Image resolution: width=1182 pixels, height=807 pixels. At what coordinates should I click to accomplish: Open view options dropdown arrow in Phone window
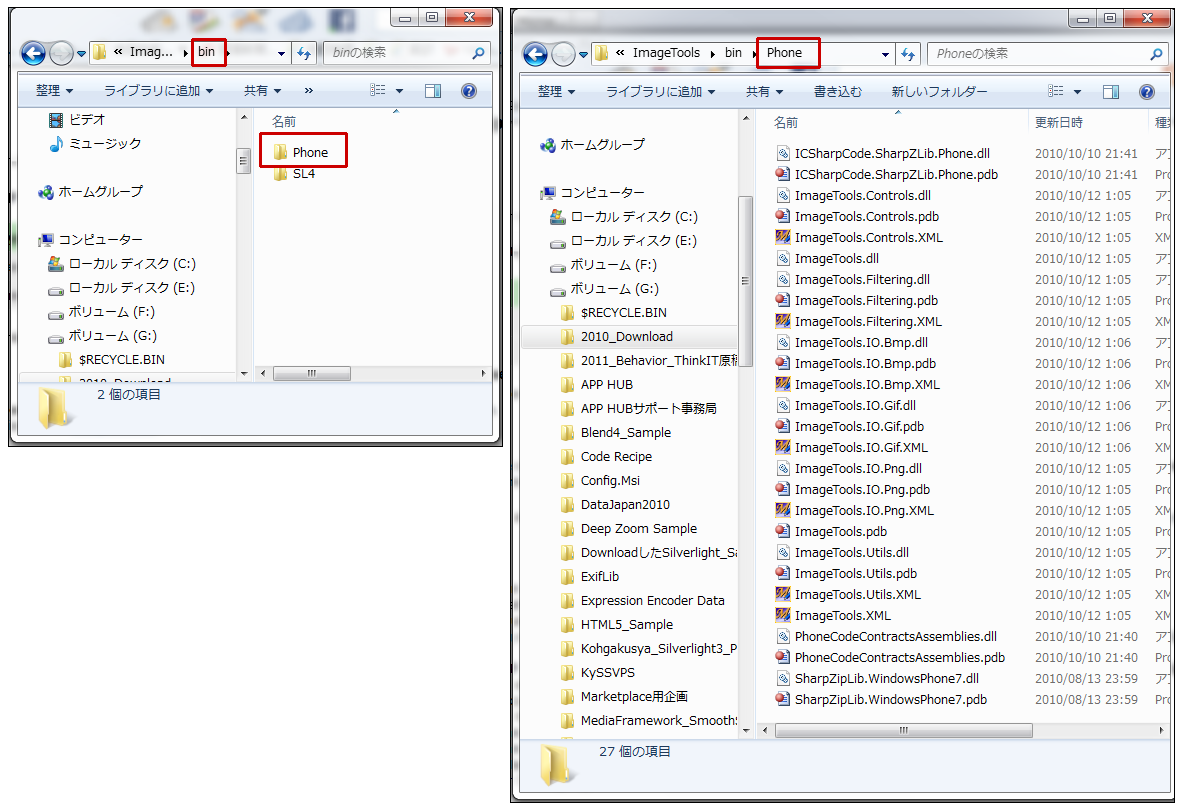coord(1077,92)
